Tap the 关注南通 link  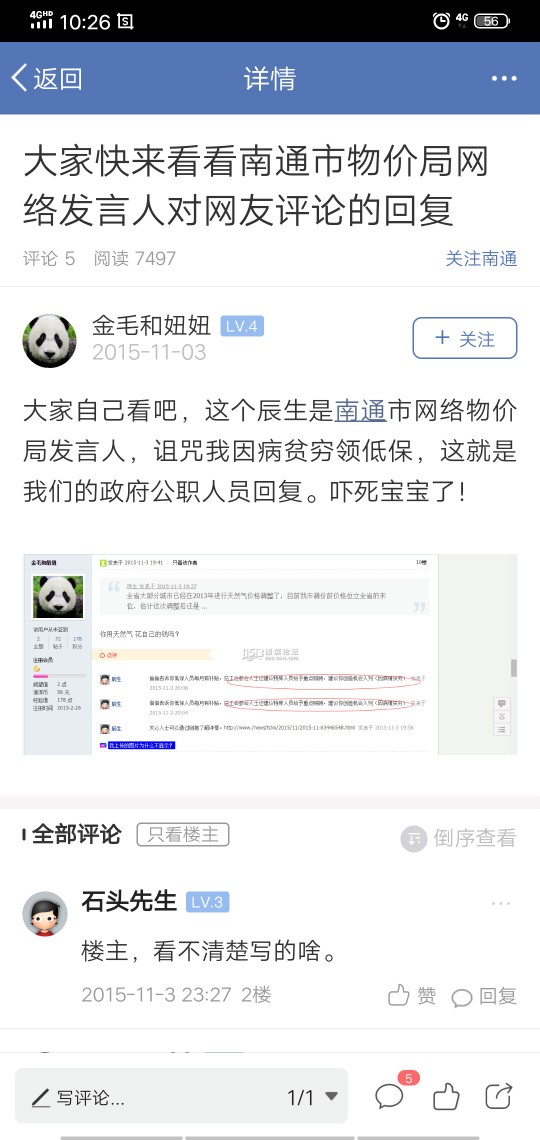[x=481, y=258]
